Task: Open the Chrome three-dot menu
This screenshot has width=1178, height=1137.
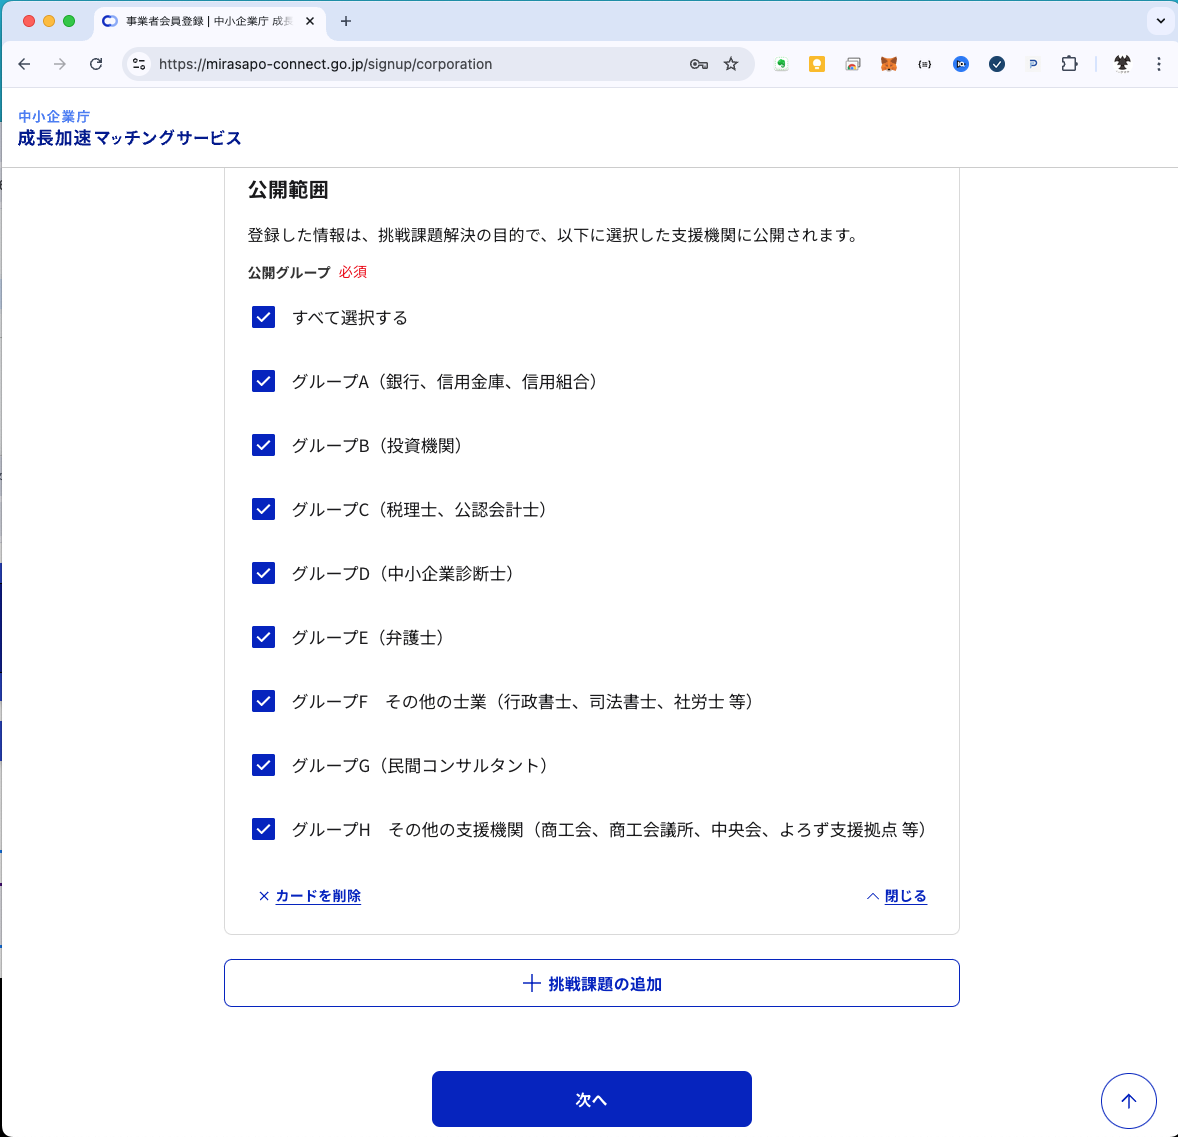Action: 1158,64
